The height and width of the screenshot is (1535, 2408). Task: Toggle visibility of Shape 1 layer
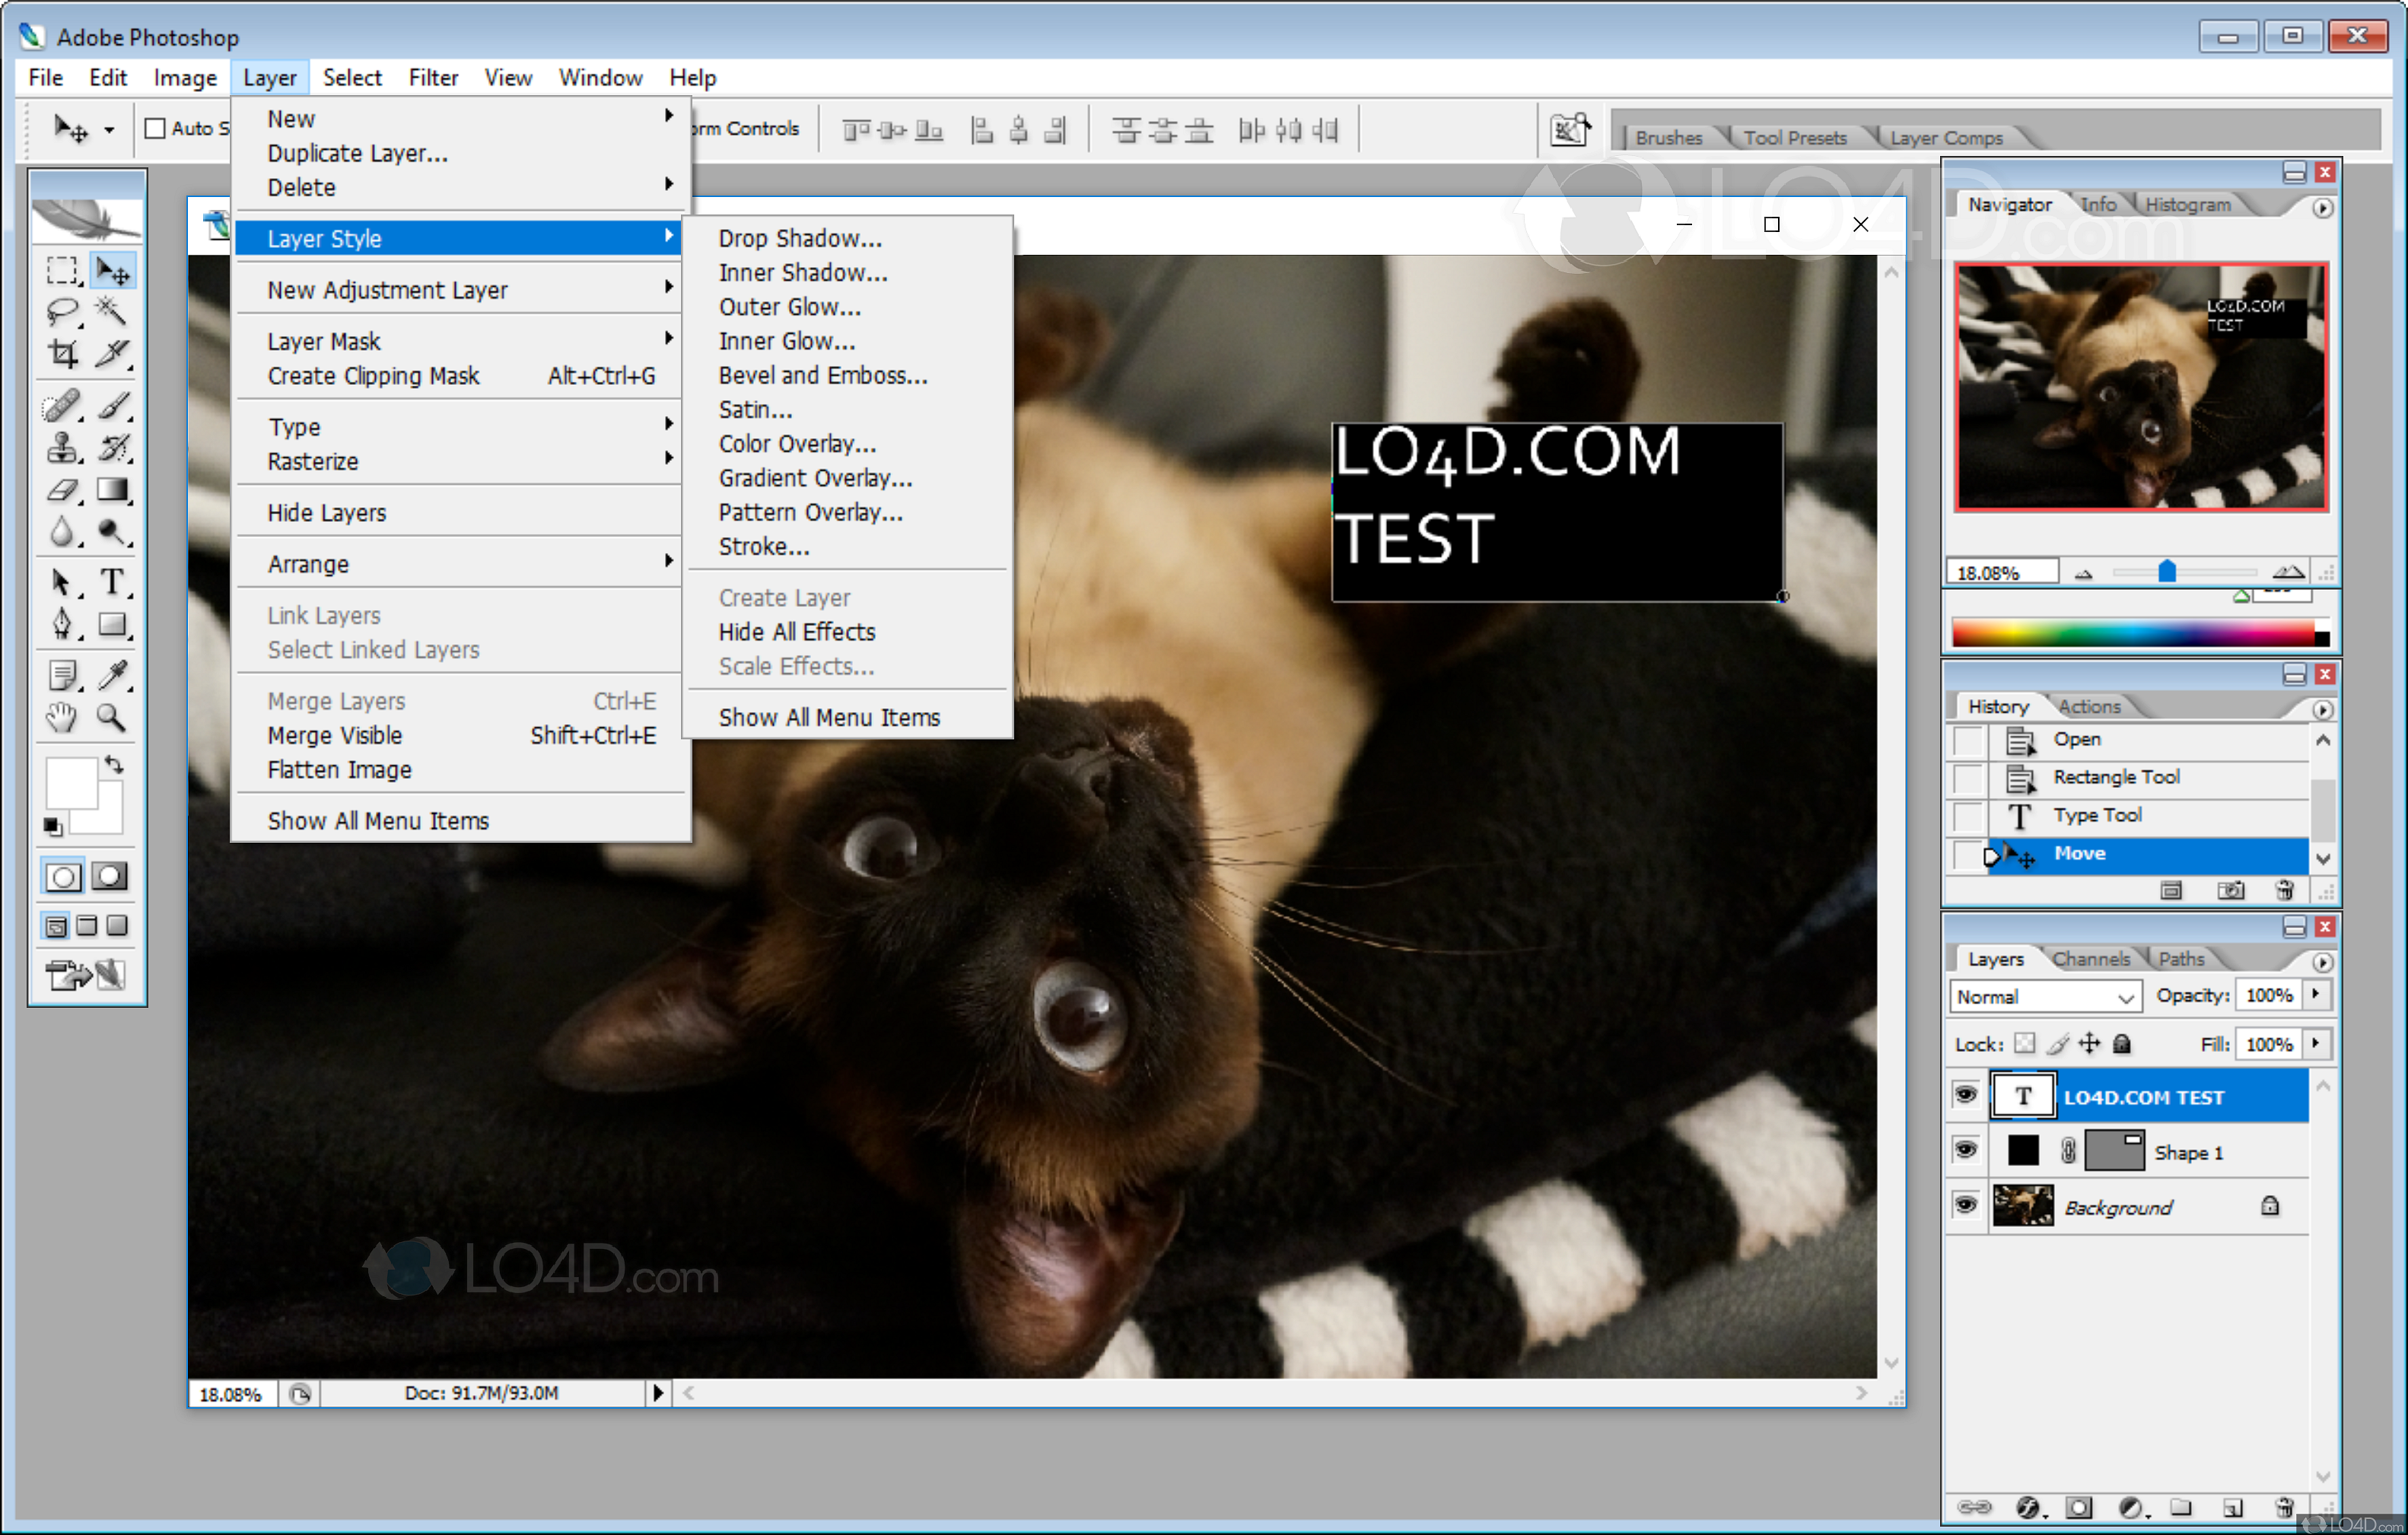[x=1965, y=1149]
